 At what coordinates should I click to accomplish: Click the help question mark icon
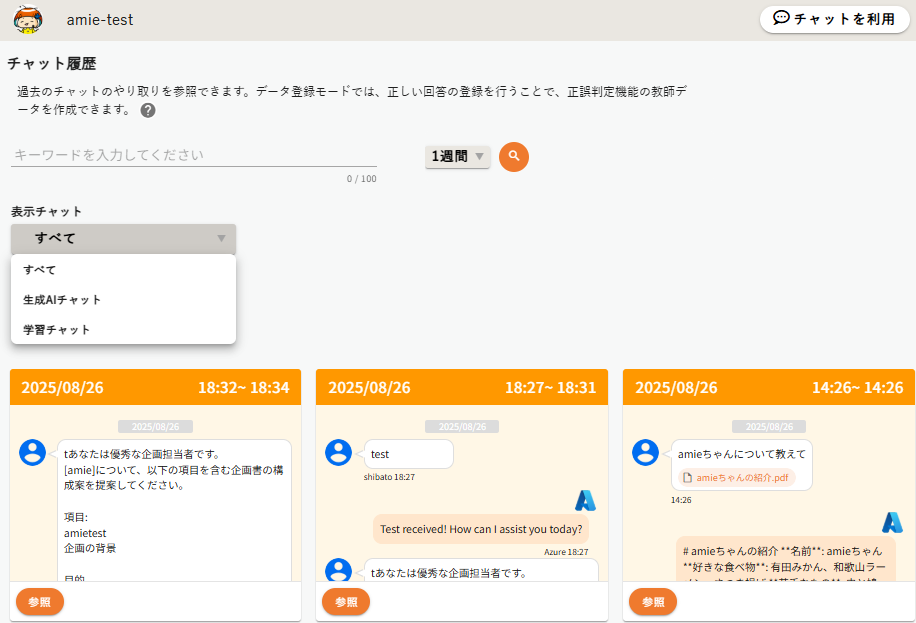tap(148, 110)
